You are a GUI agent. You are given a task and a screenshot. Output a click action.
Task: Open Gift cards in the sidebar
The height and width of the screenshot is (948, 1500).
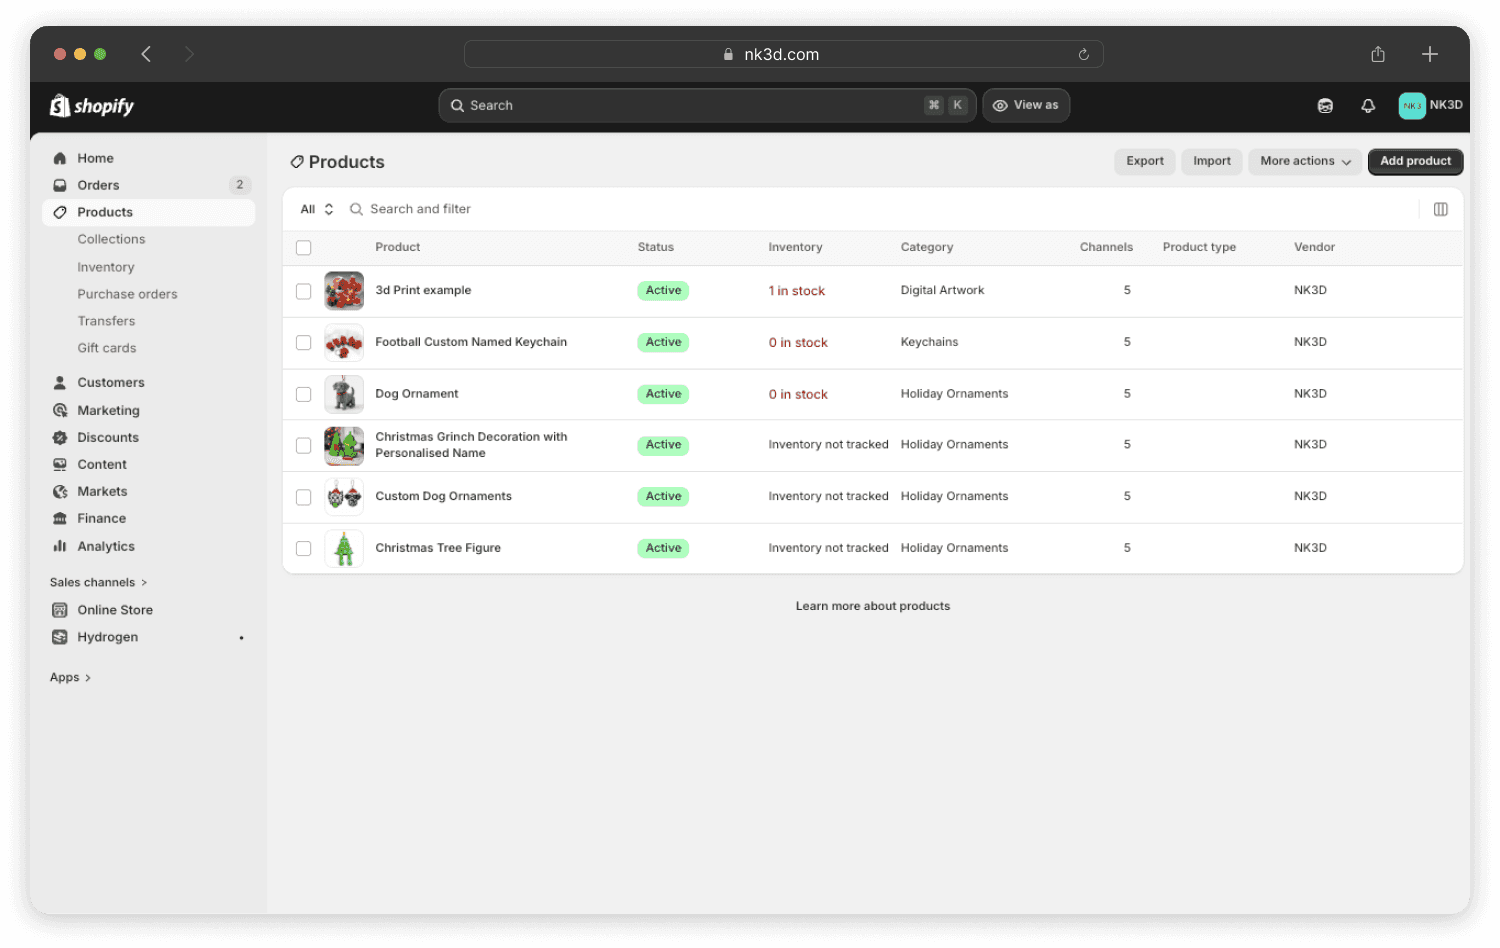pyautogui.click(x=107, y=348)
